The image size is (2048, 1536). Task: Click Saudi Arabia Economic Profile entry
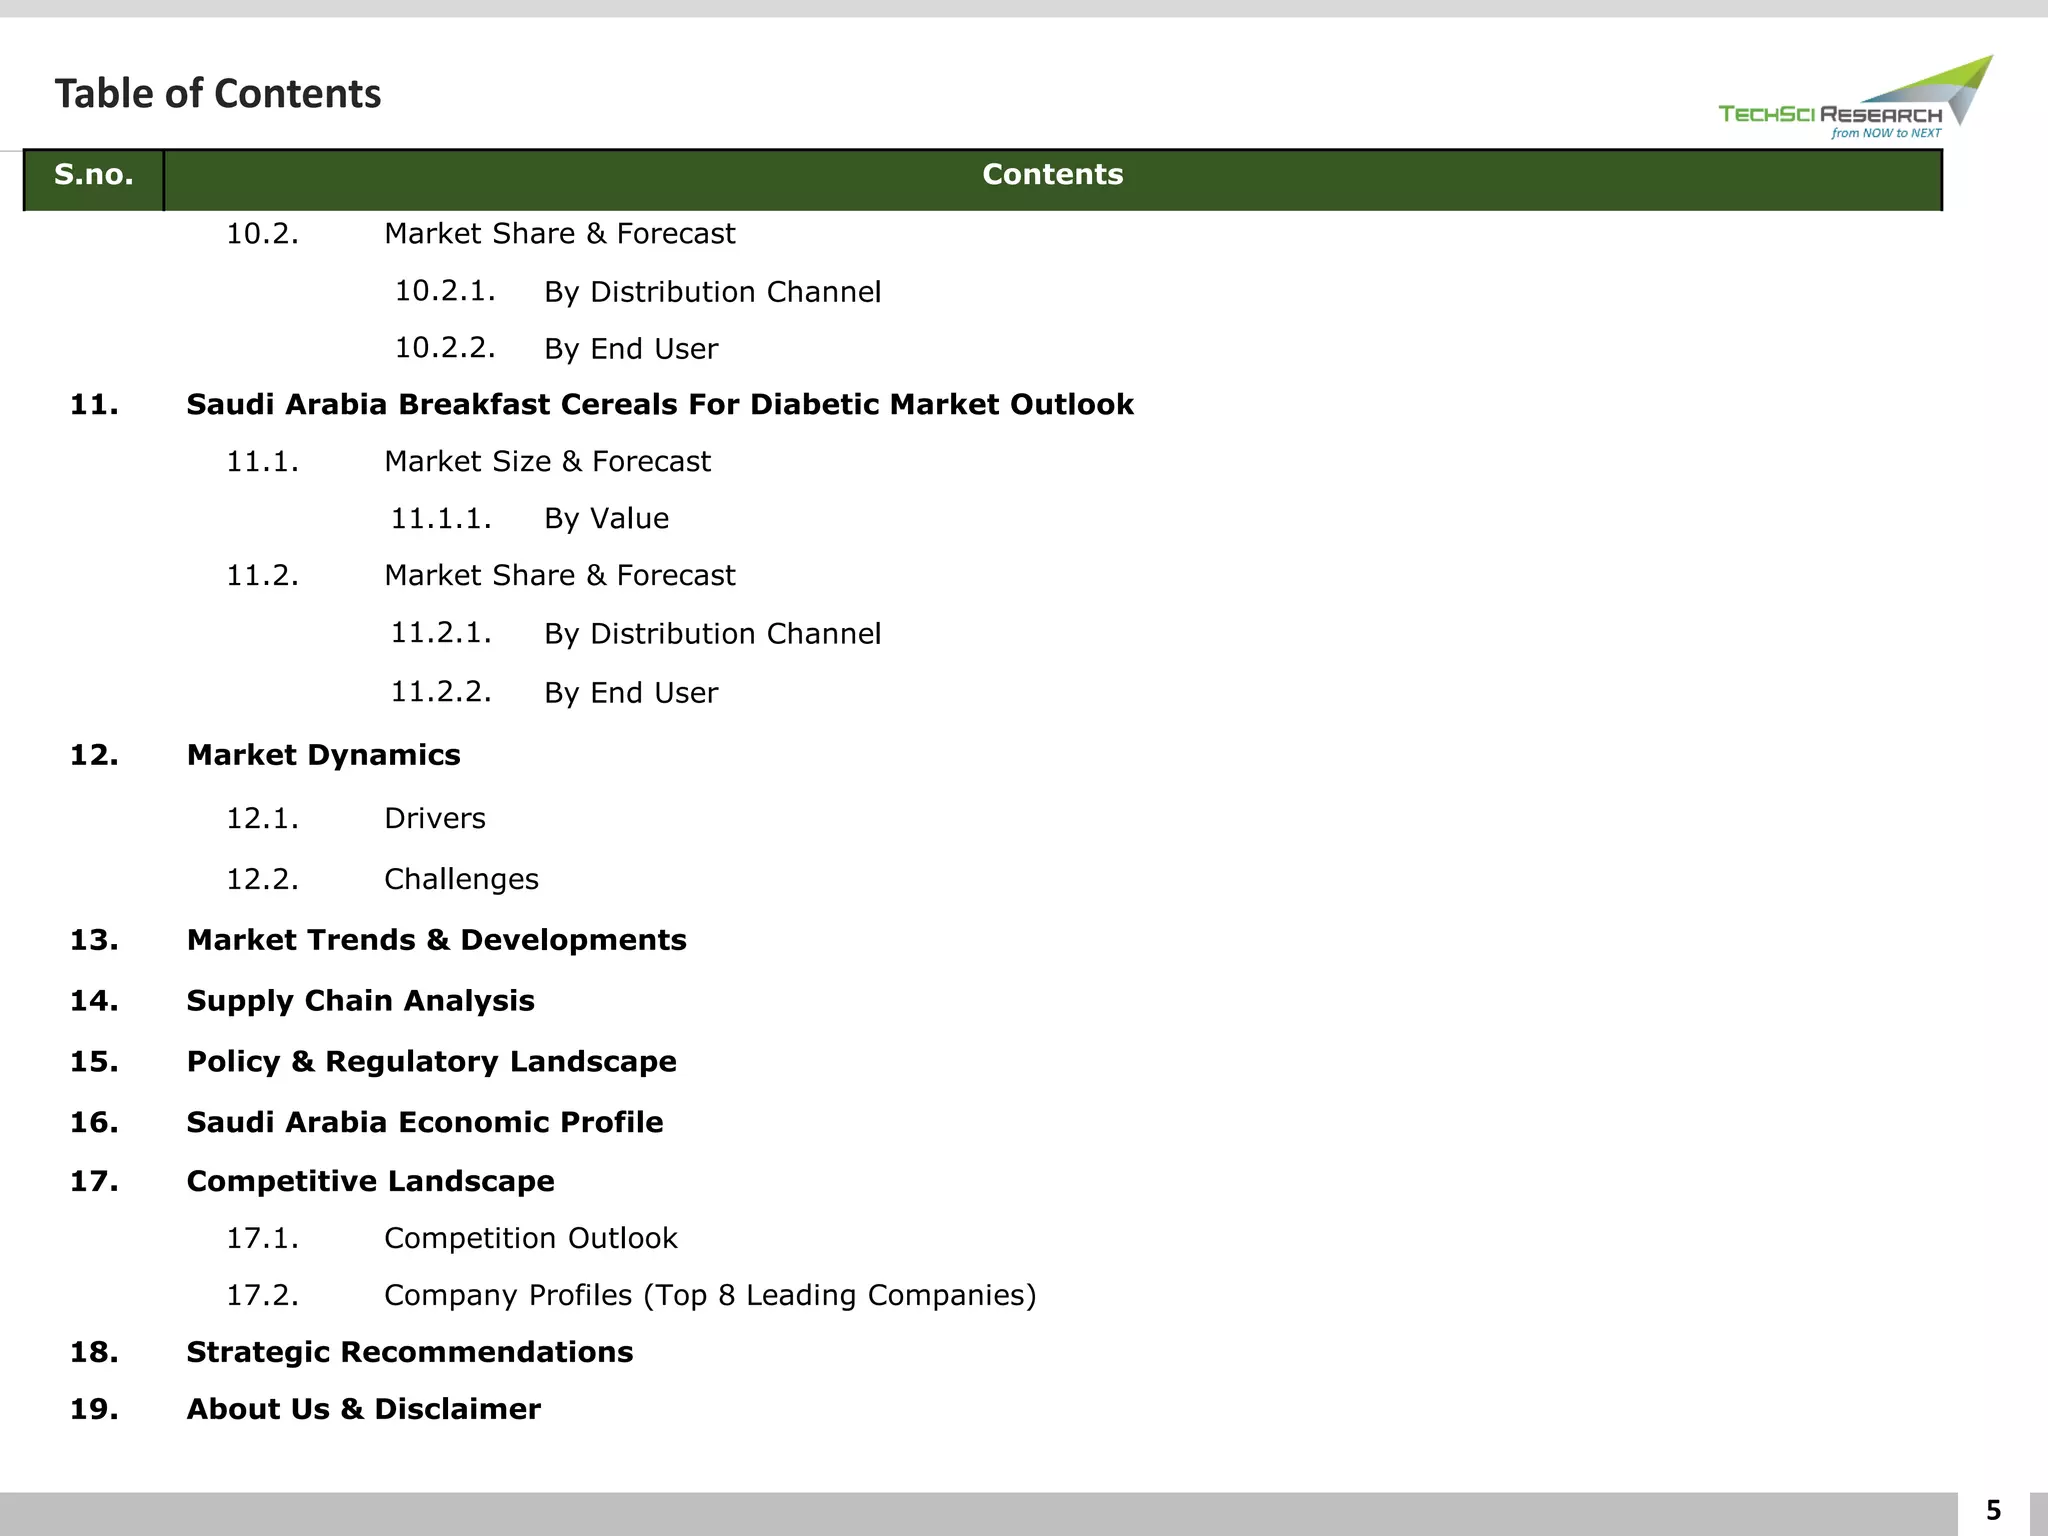click(424, 1123)
